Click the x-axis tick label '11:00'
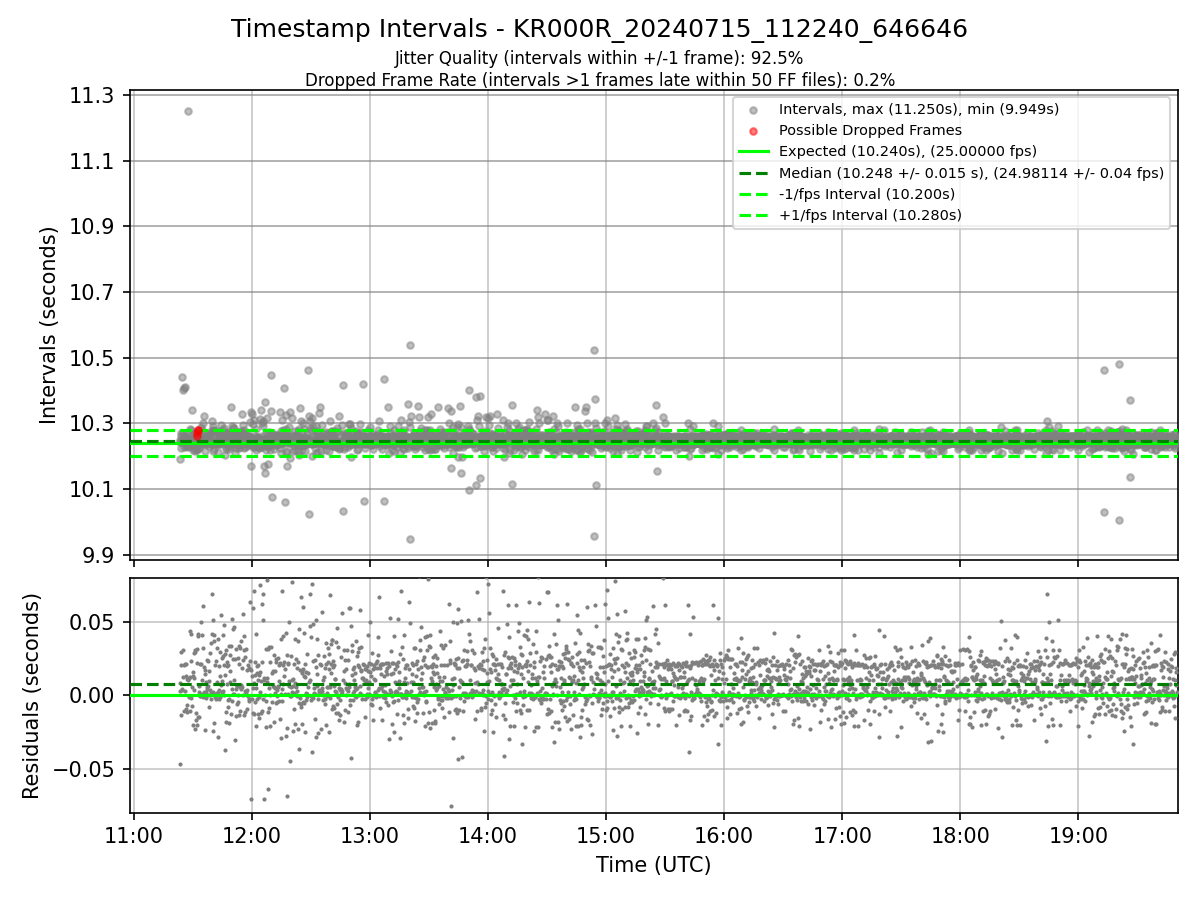This screenshot has width=1200, height=900. point(134,834)
